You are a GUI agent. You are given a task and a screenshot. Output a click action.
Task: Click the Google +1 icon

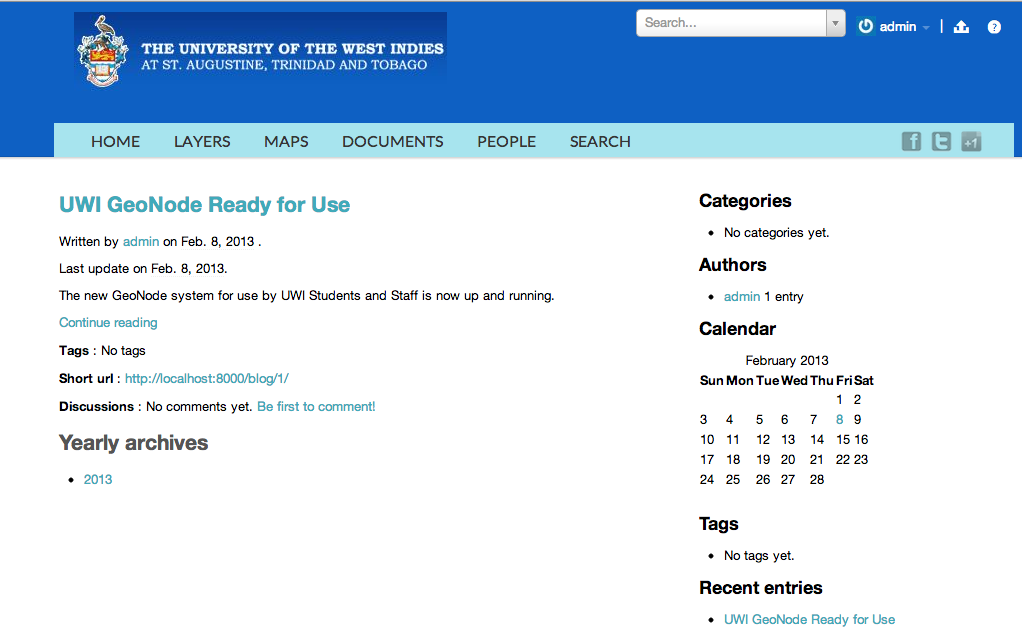click(971, 141)
